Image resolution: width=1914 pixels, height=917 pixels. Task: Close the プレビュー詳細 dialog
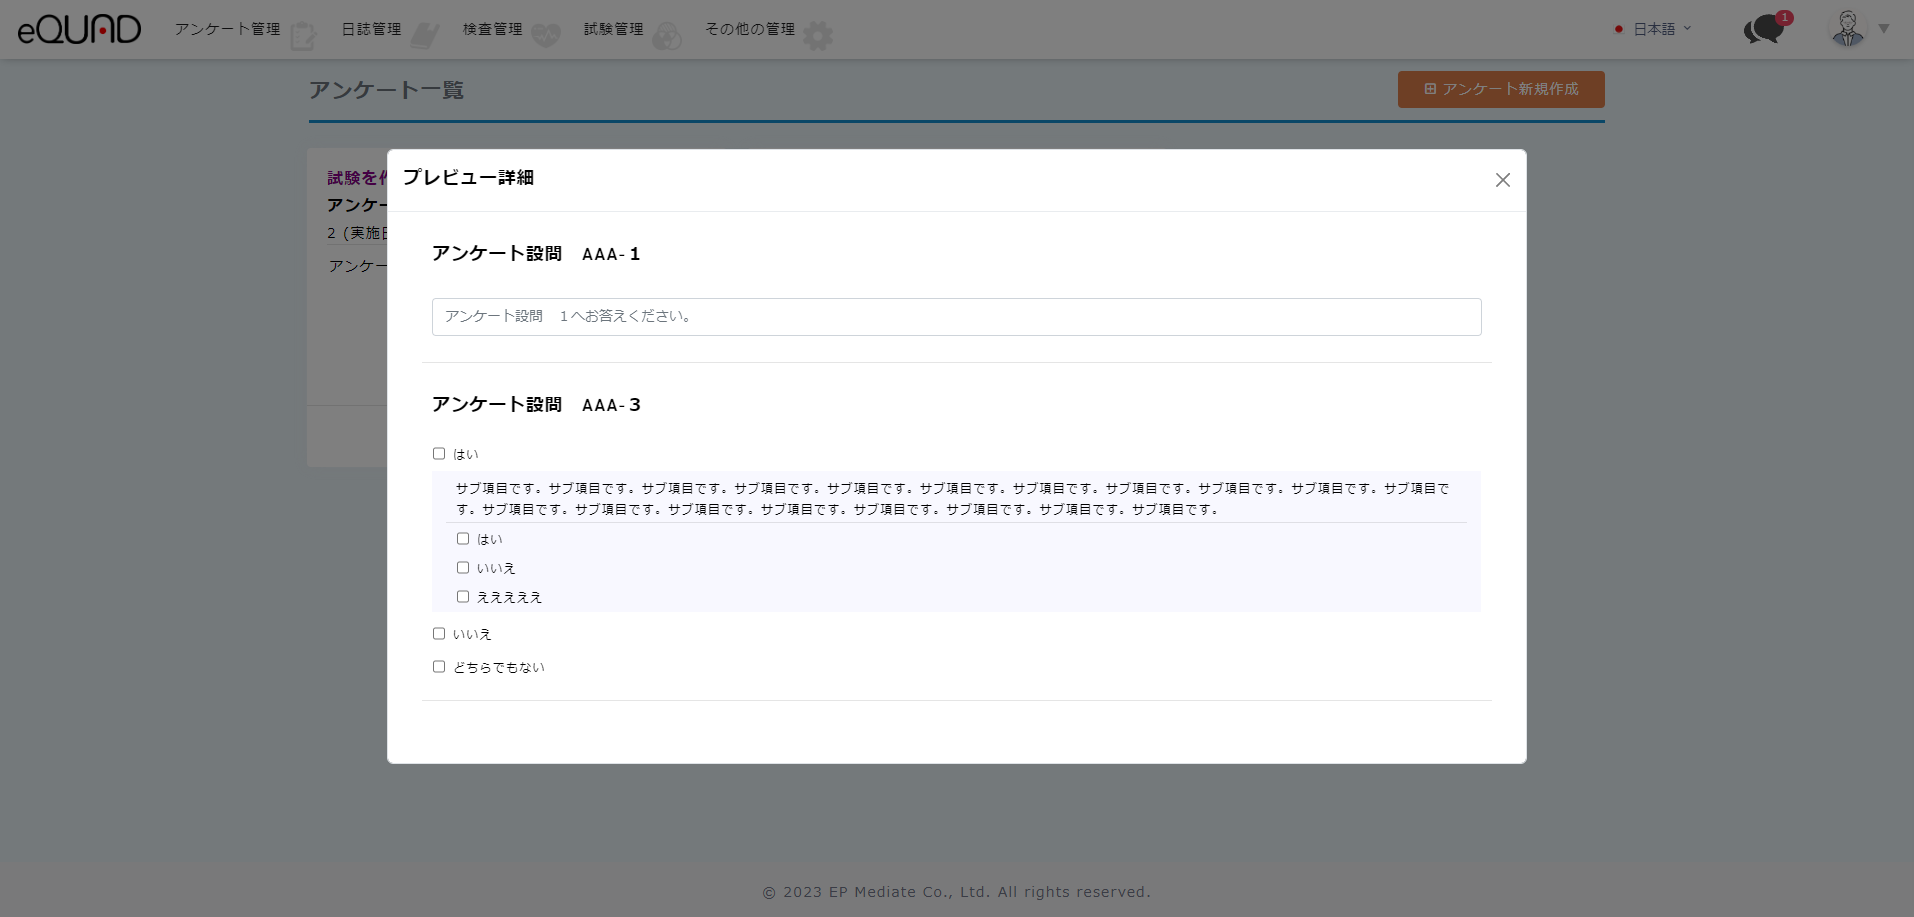tap(1502, 180)
